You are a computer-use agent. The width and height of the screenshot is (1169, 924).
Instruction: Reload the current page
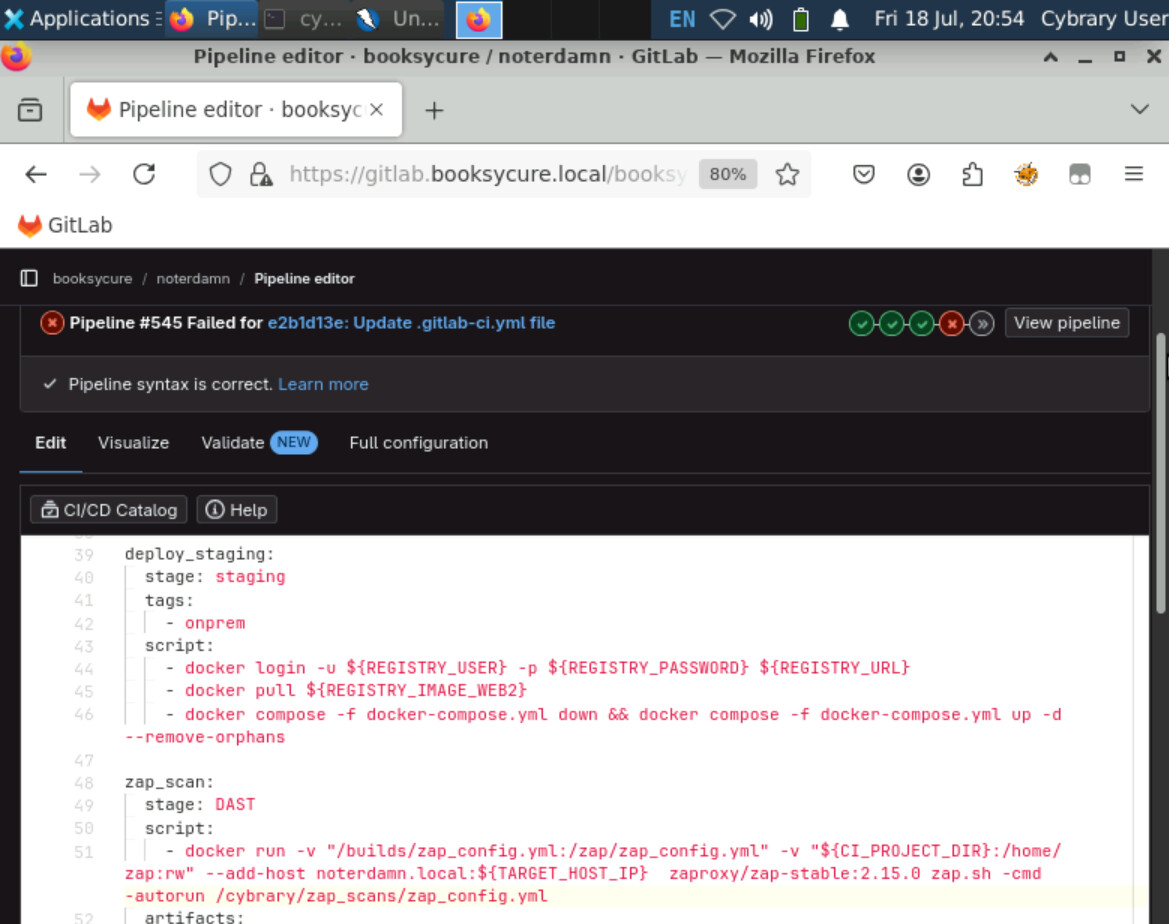point(144,175)
